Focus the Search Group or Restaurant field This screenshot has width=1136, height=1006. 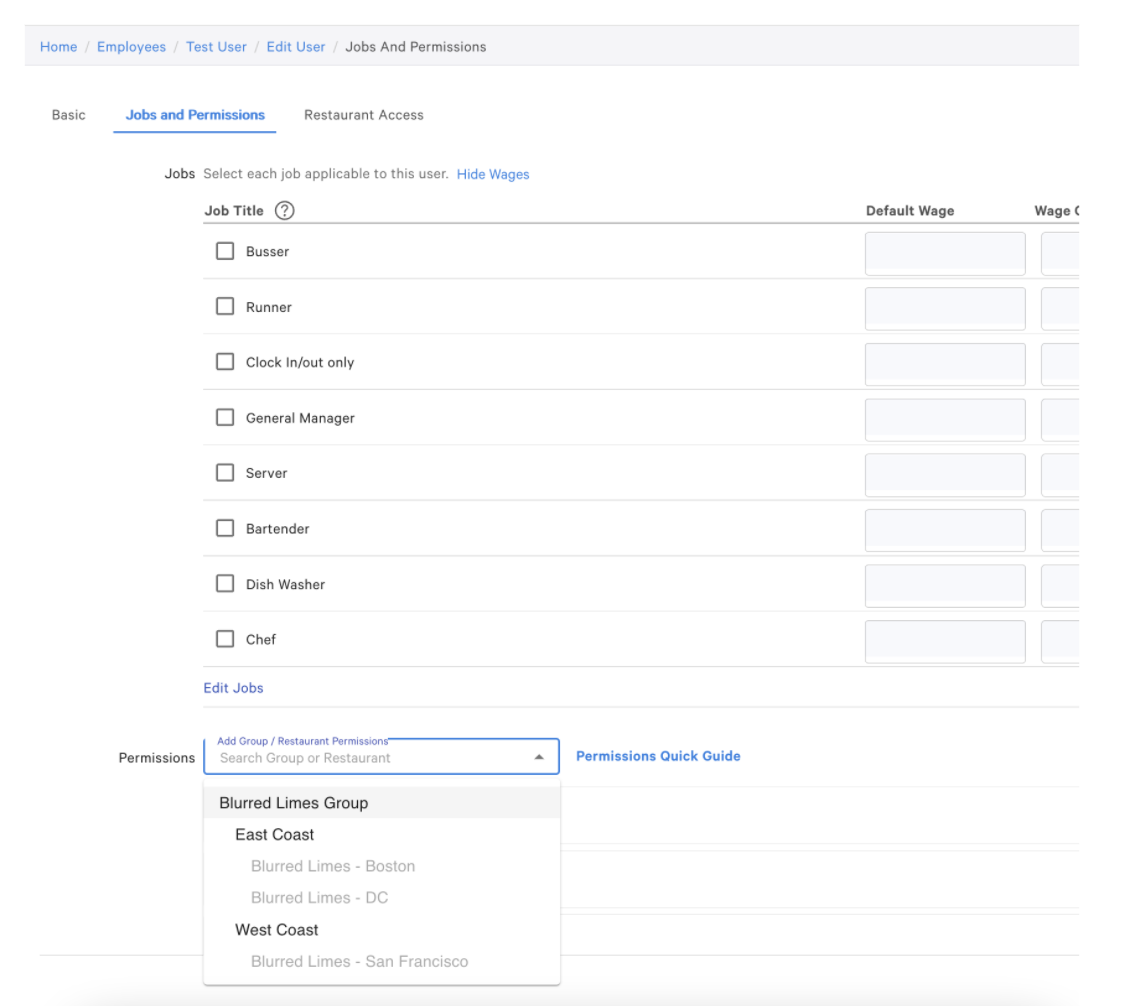click(370, 758)
